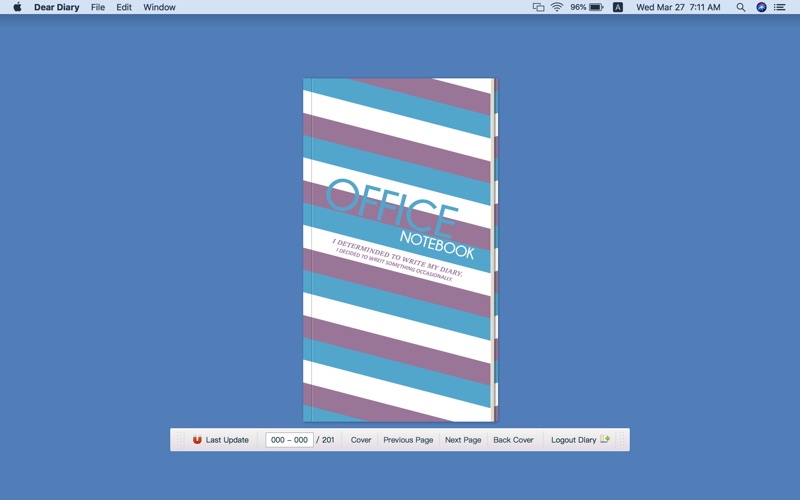The height and width of the screenshot is (500, 800).
Task: Open the Apple menu
Action: pos(17,7)
